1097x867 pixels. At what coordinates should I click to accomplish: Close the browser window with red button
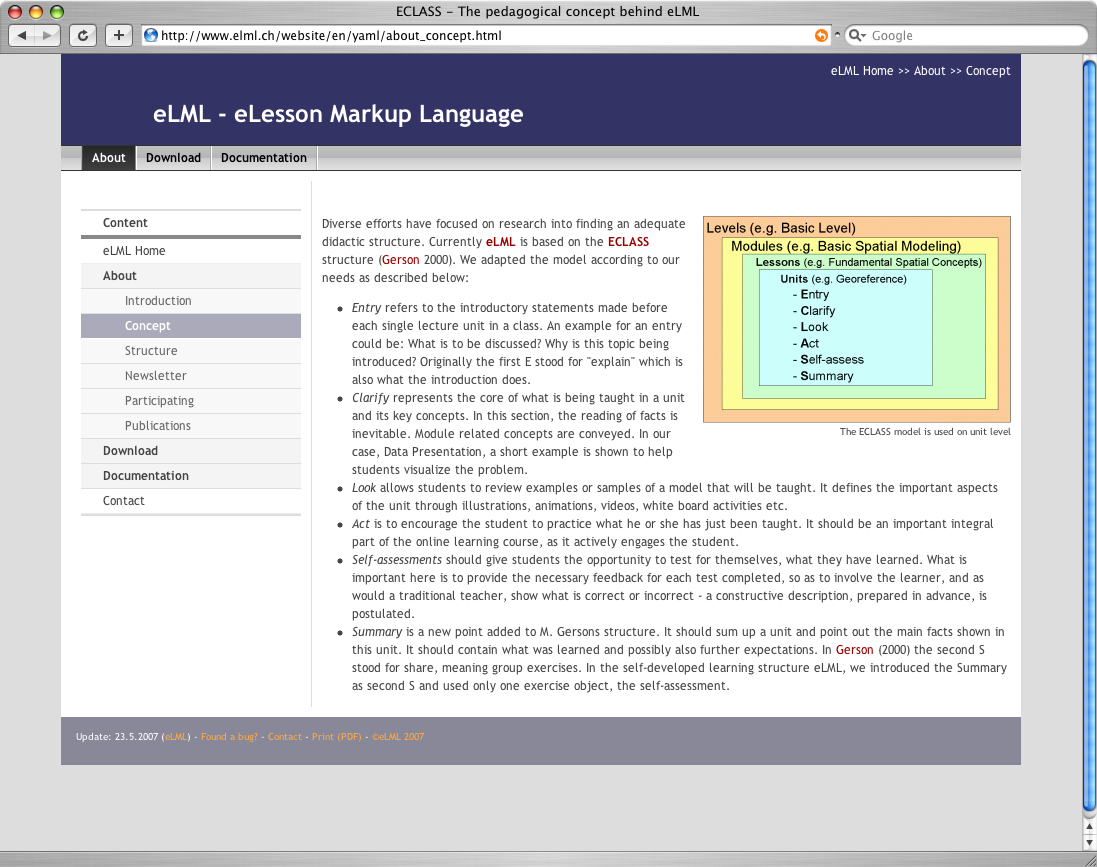(x=15, y=12)
